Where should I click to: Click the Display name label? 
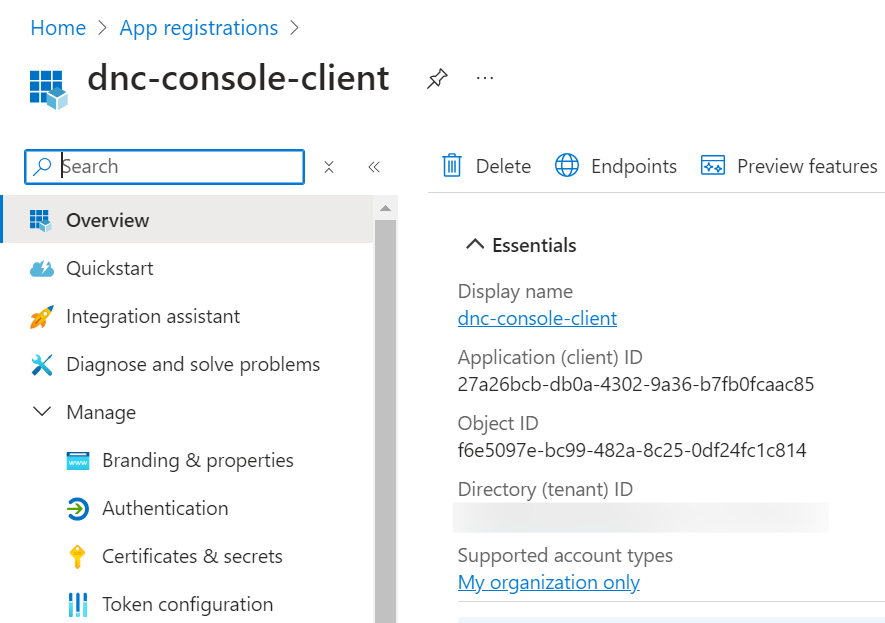[515, 291]
